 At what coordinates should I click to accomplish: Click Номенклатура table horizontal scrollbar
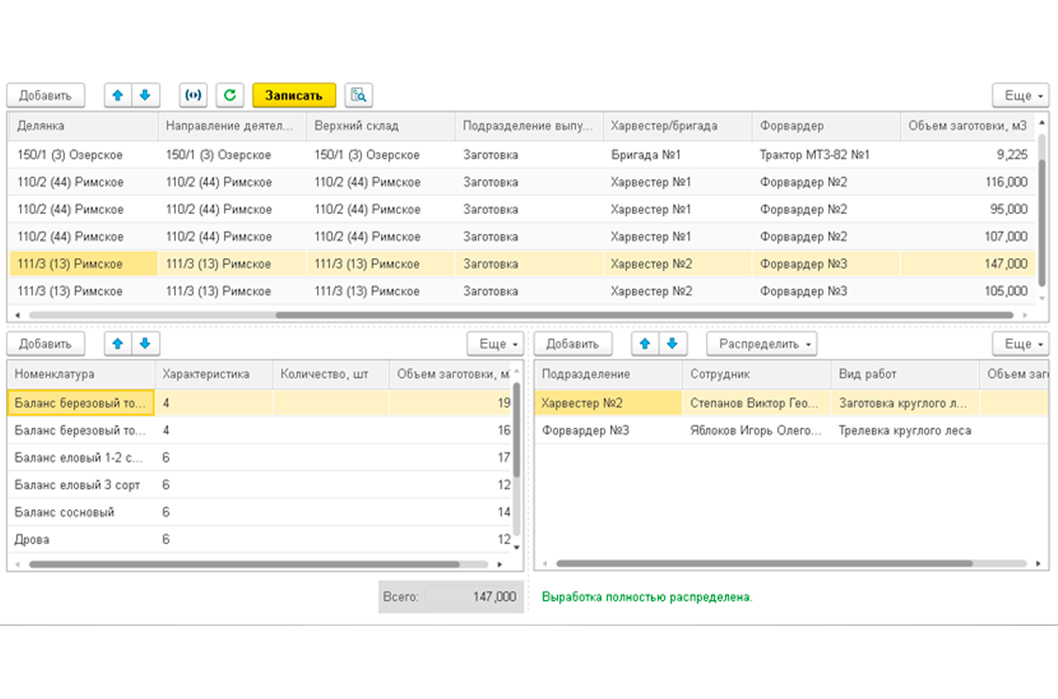click(x=244, y=564)
